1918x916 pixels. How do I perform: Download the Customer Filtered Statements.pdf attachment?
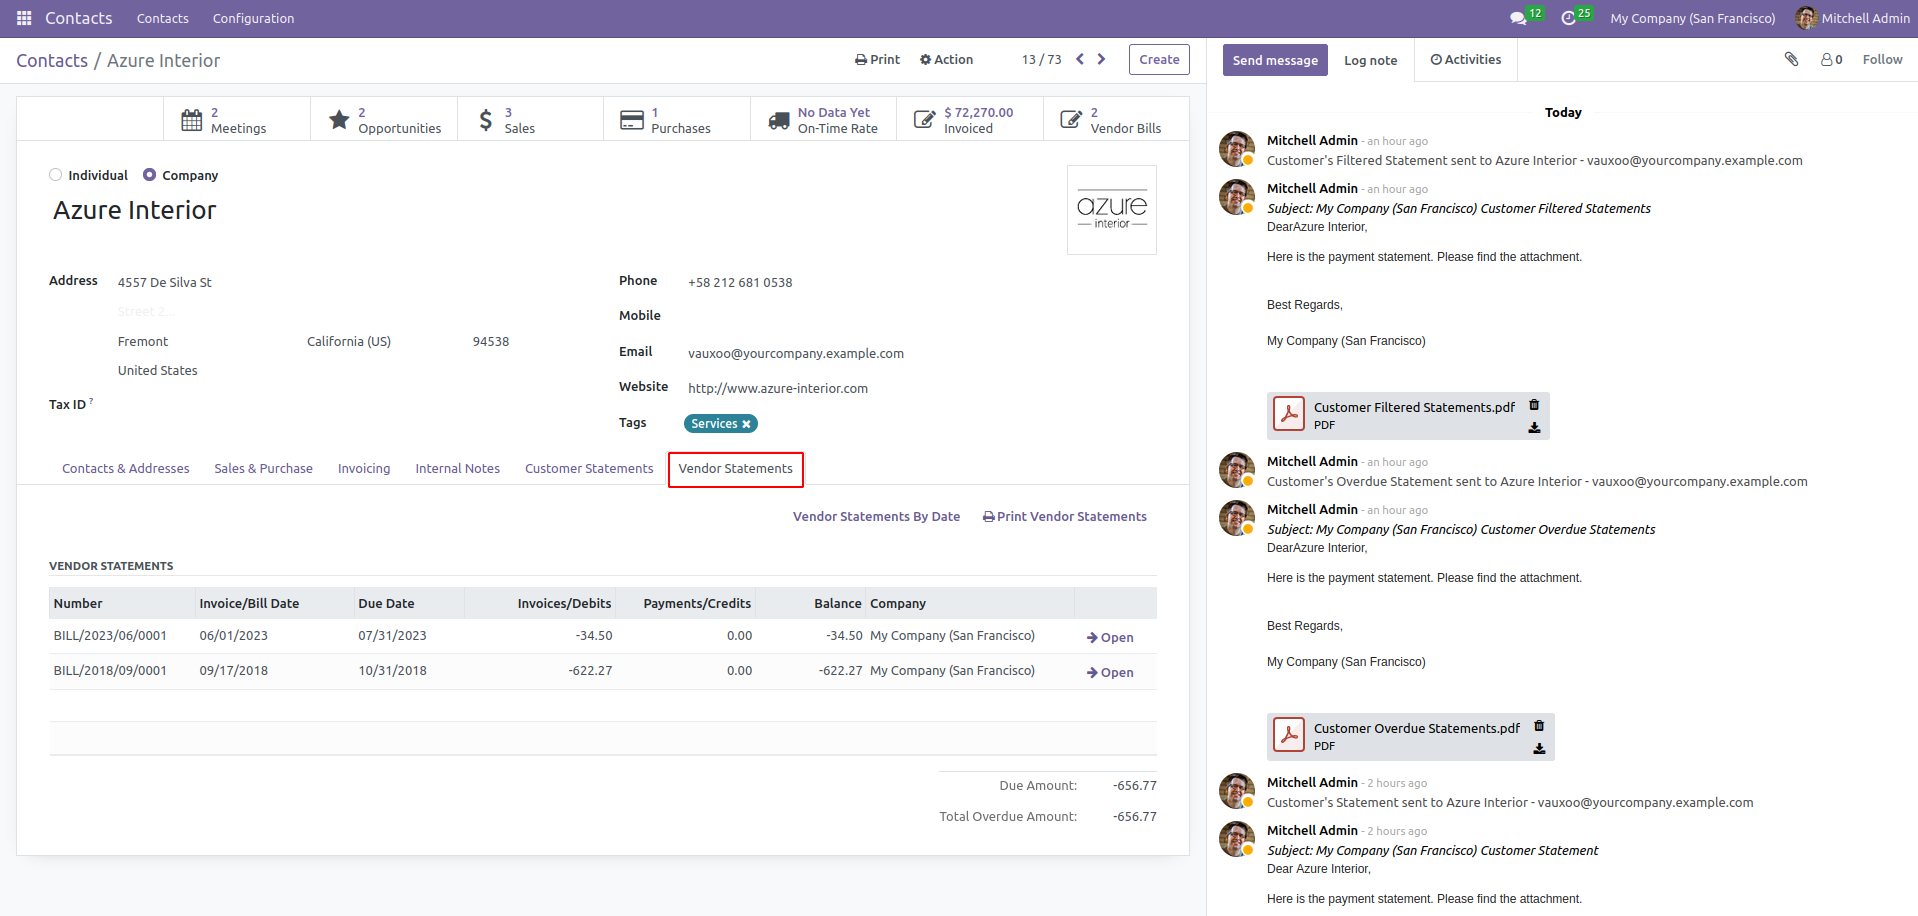1534,428
